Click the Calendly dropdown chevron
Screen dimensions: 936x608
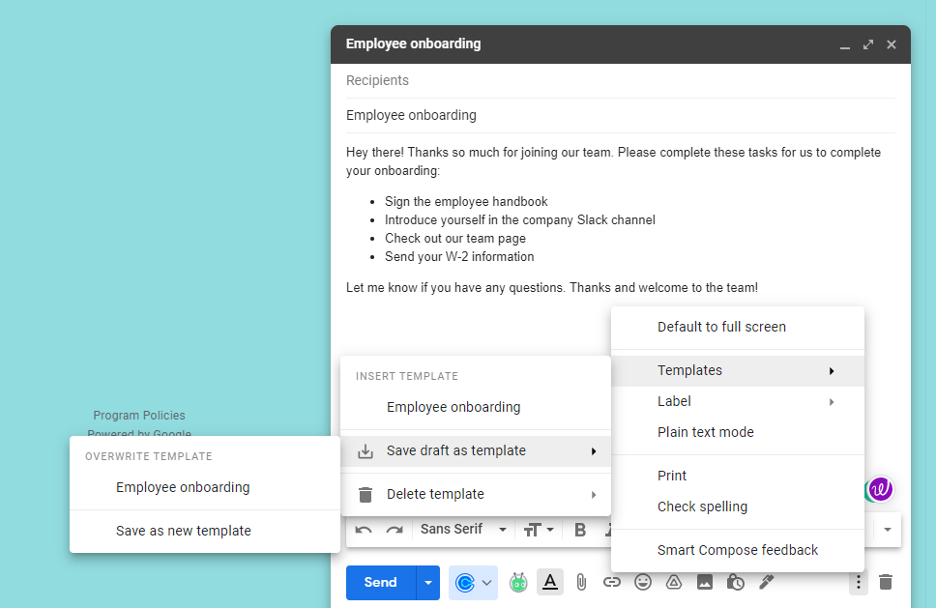pos(487,583)
